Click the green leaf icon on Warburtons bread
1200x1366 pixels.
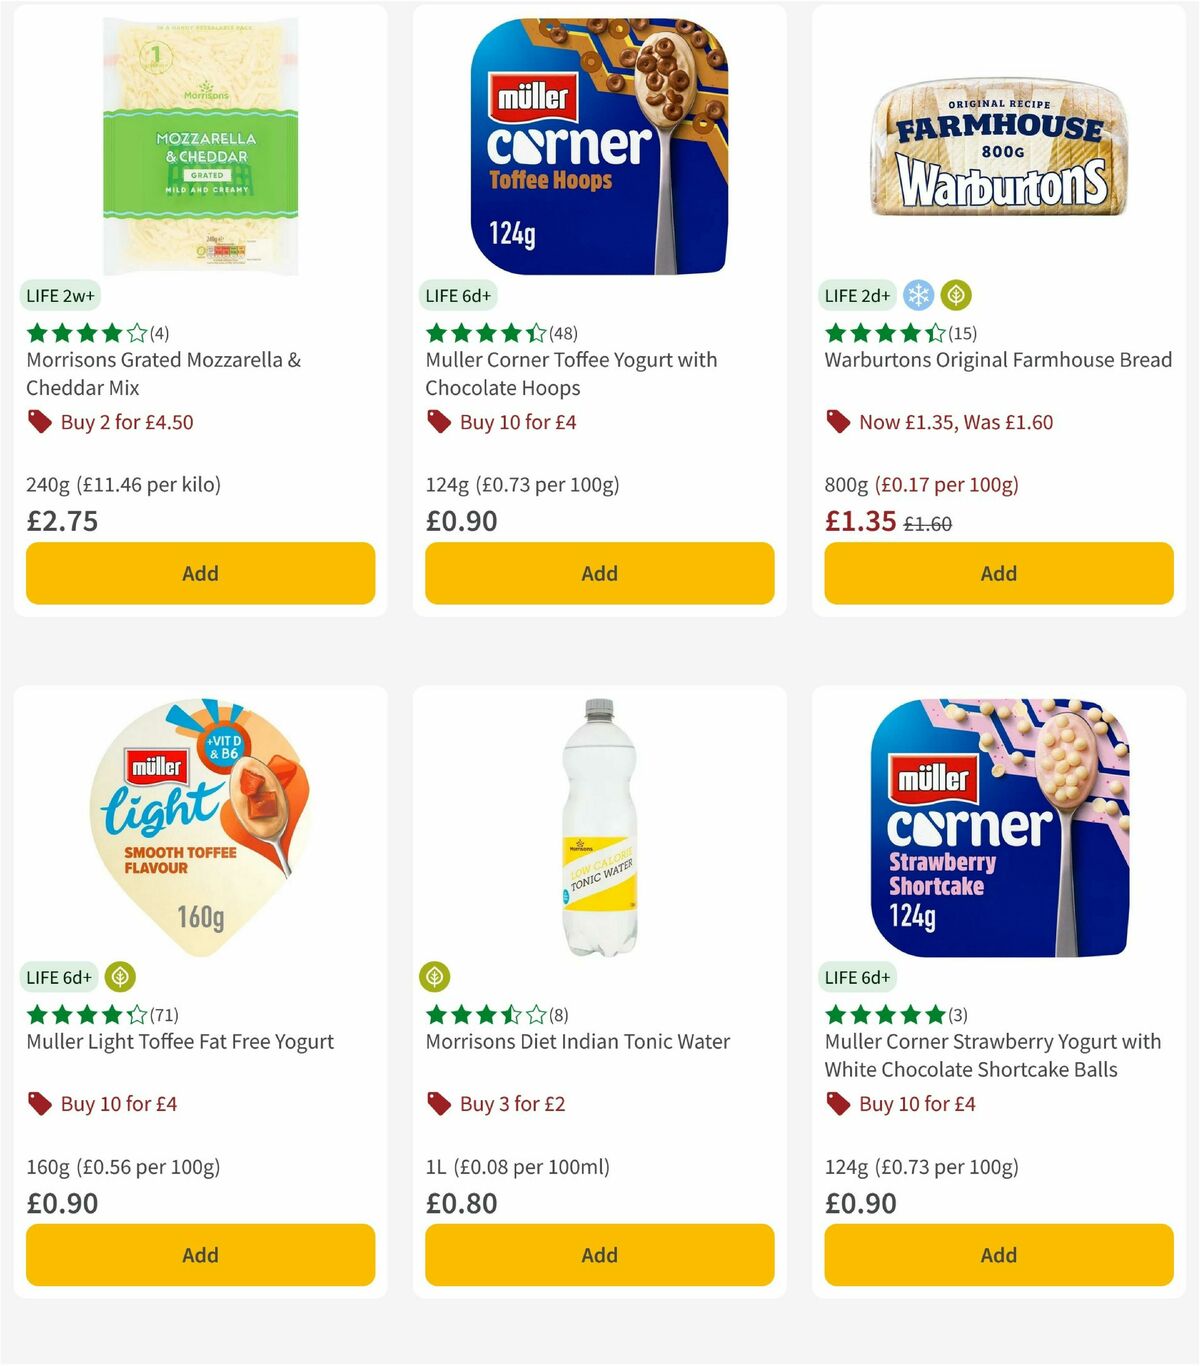click(x=959, y=295)
